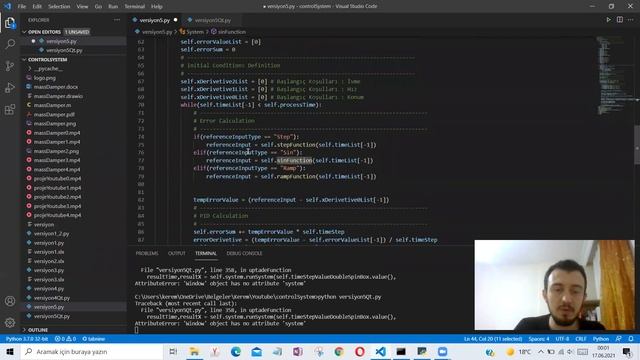Open Opera browser from the taskbar
640x360 pixels.
tap(360, 351)
